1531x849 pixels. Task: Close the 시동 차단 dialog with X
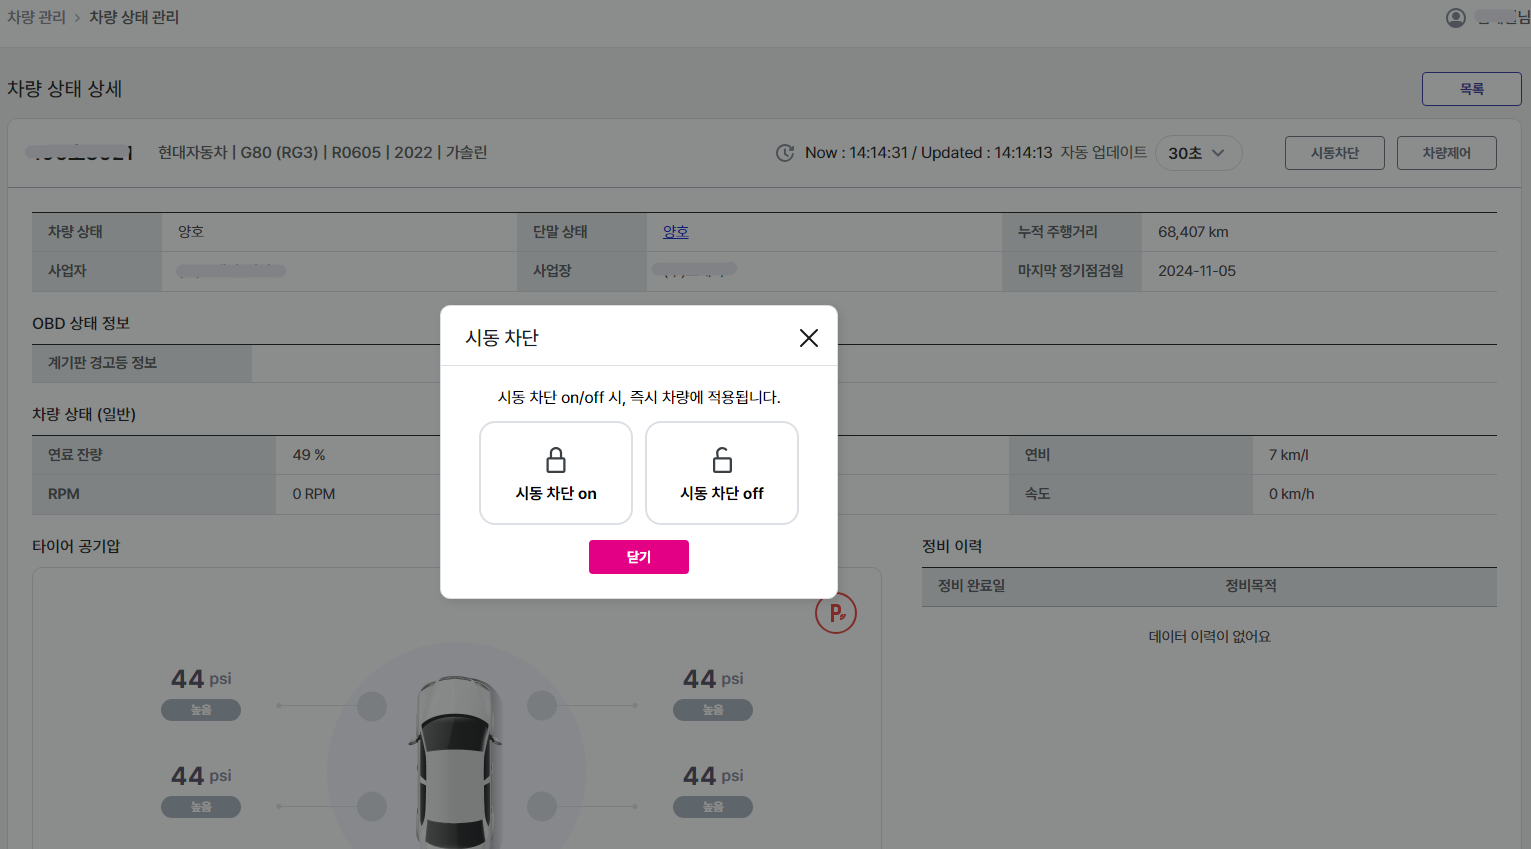[809, 338]
